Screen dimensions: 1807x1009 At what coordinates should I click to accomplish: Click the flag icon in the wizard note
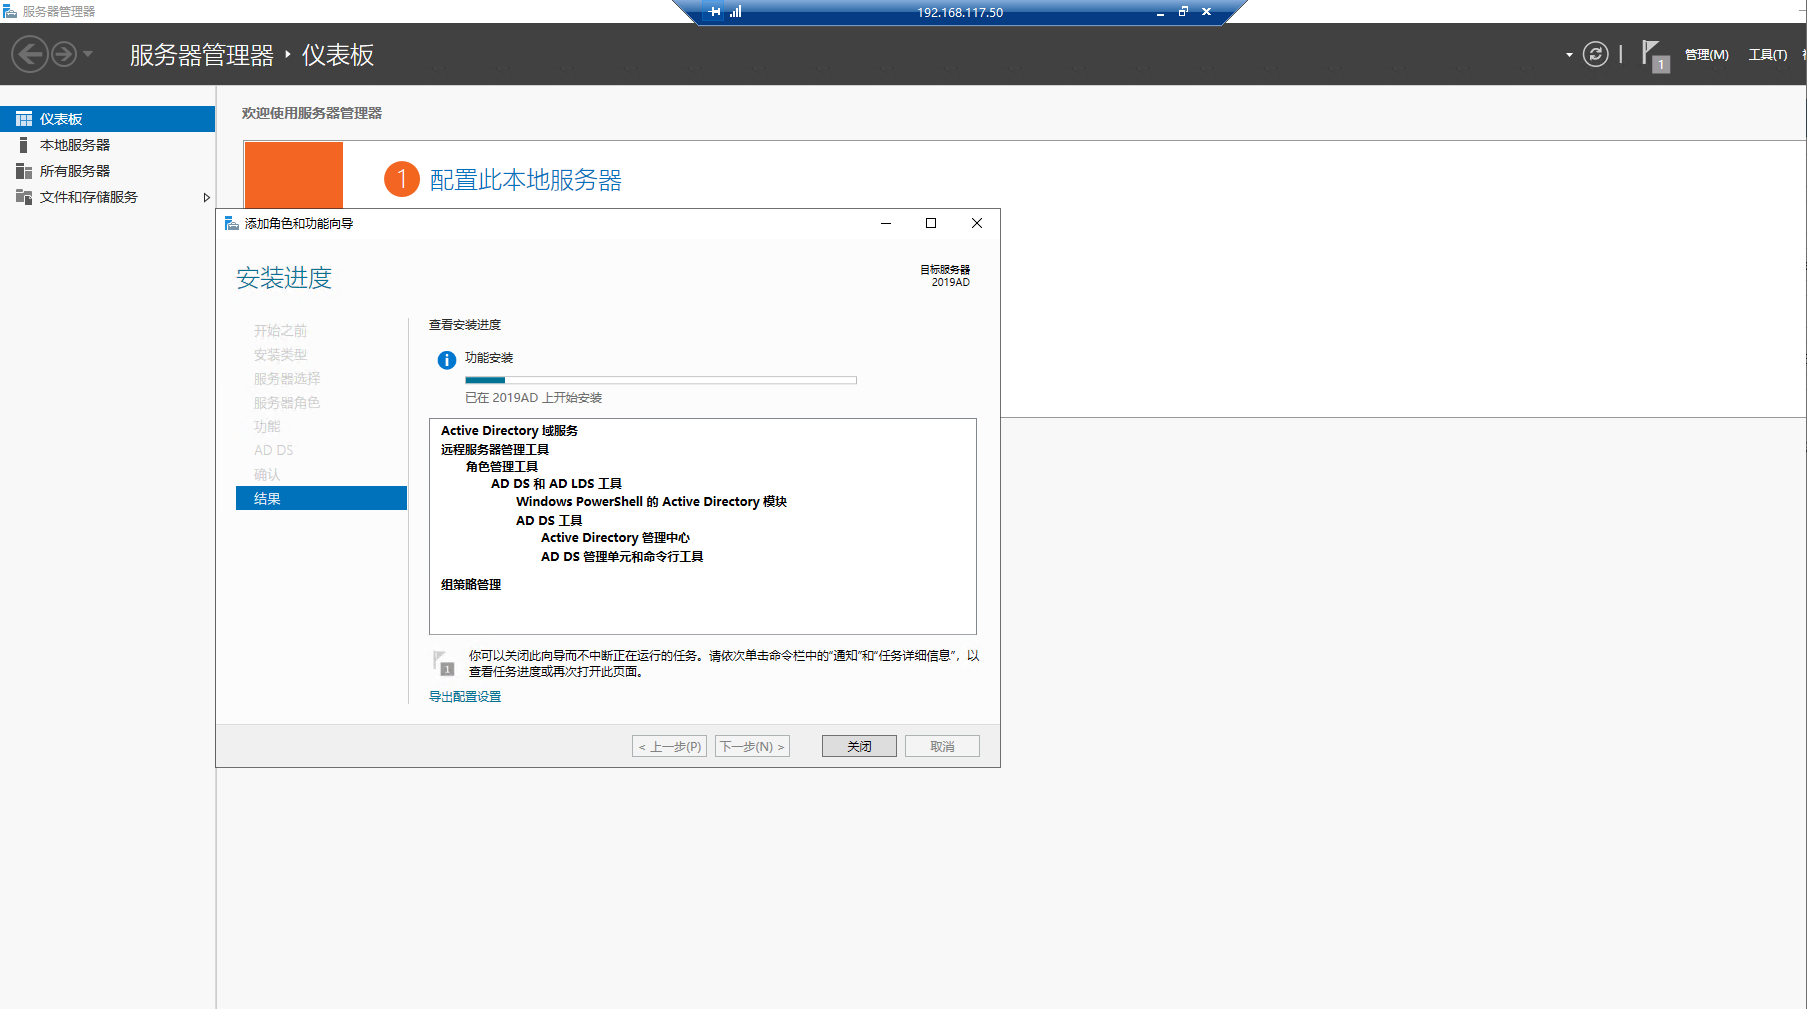(443, 663)
